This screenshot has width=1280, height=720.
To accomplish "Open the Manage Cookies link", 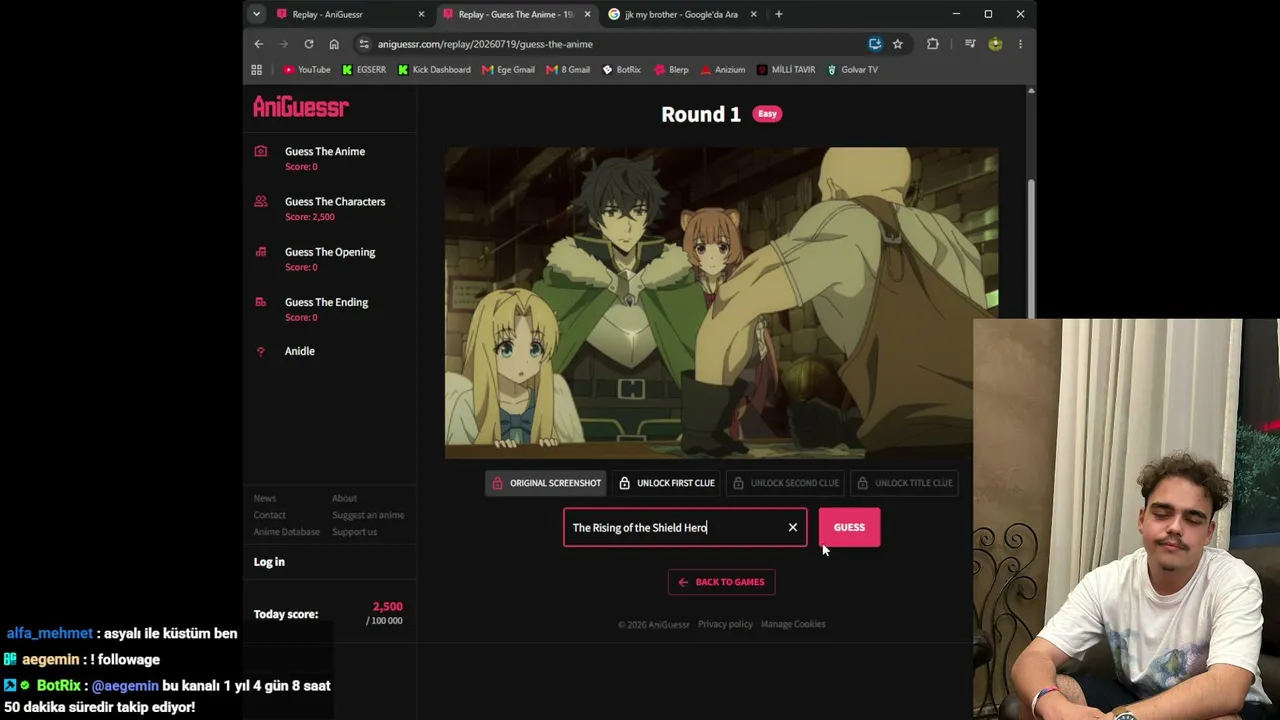I will (793, 624).
